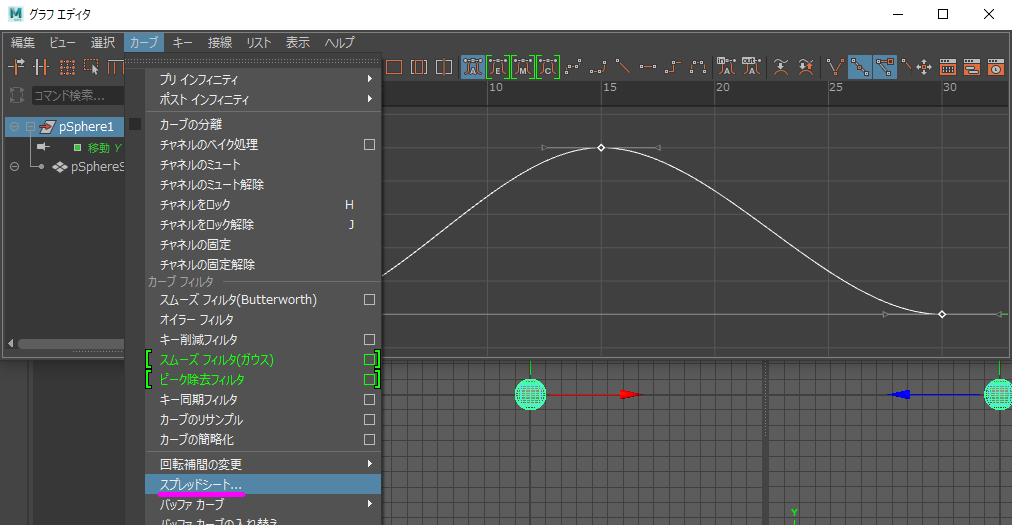The width and height of the screenshot is (1012, 525).
Task: Select the Insert Keys tool icon
Action: [x=41, y=67]
